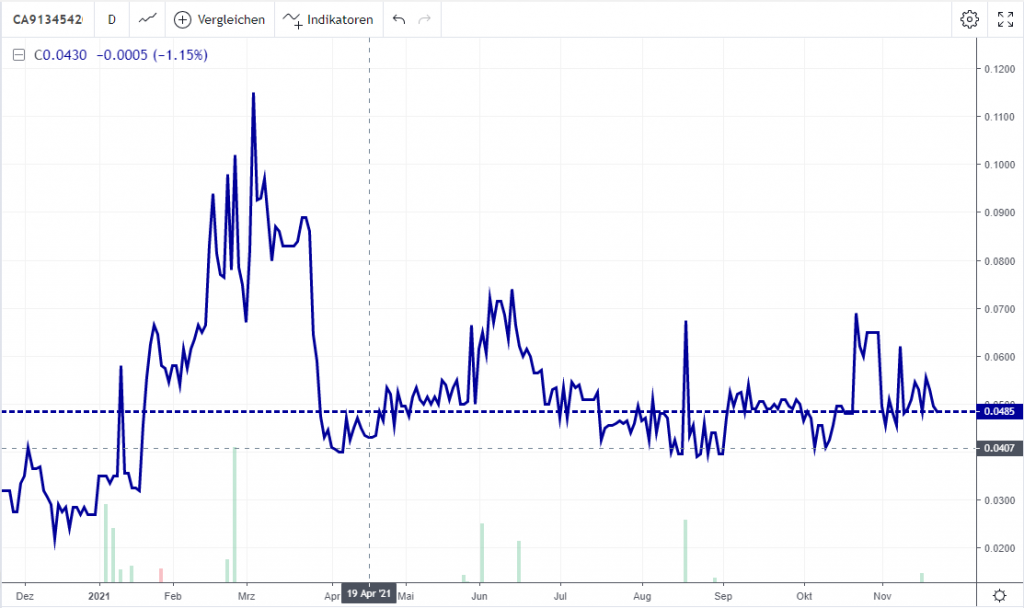The height and width of the screenshot is (608, 1024).
Task: Open time axis settings gear at bottom right
Action: 997,594
